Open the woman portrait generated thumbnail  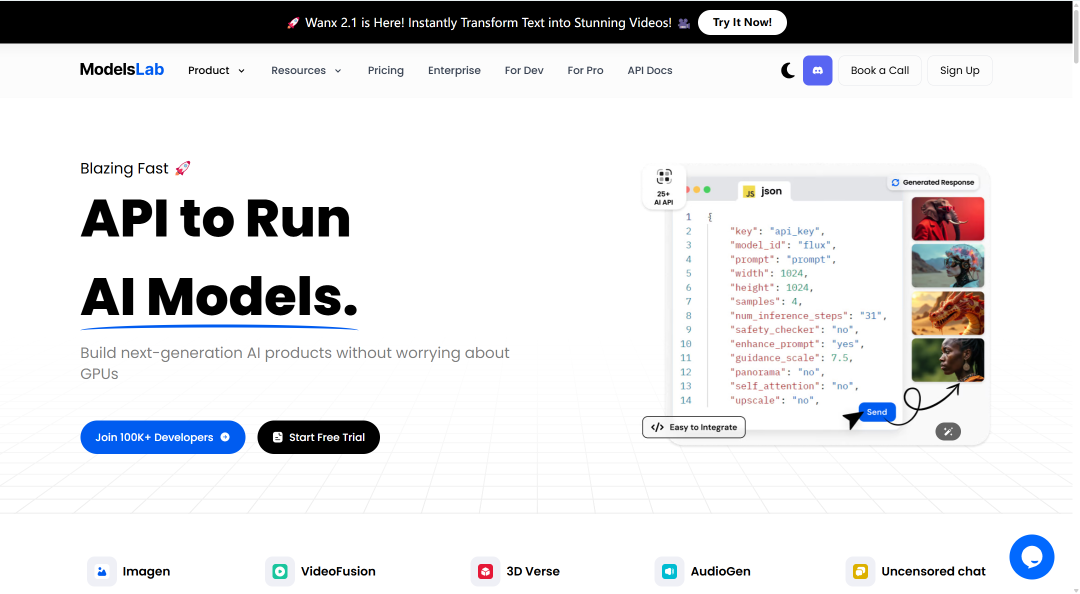(x=948, y=360)
